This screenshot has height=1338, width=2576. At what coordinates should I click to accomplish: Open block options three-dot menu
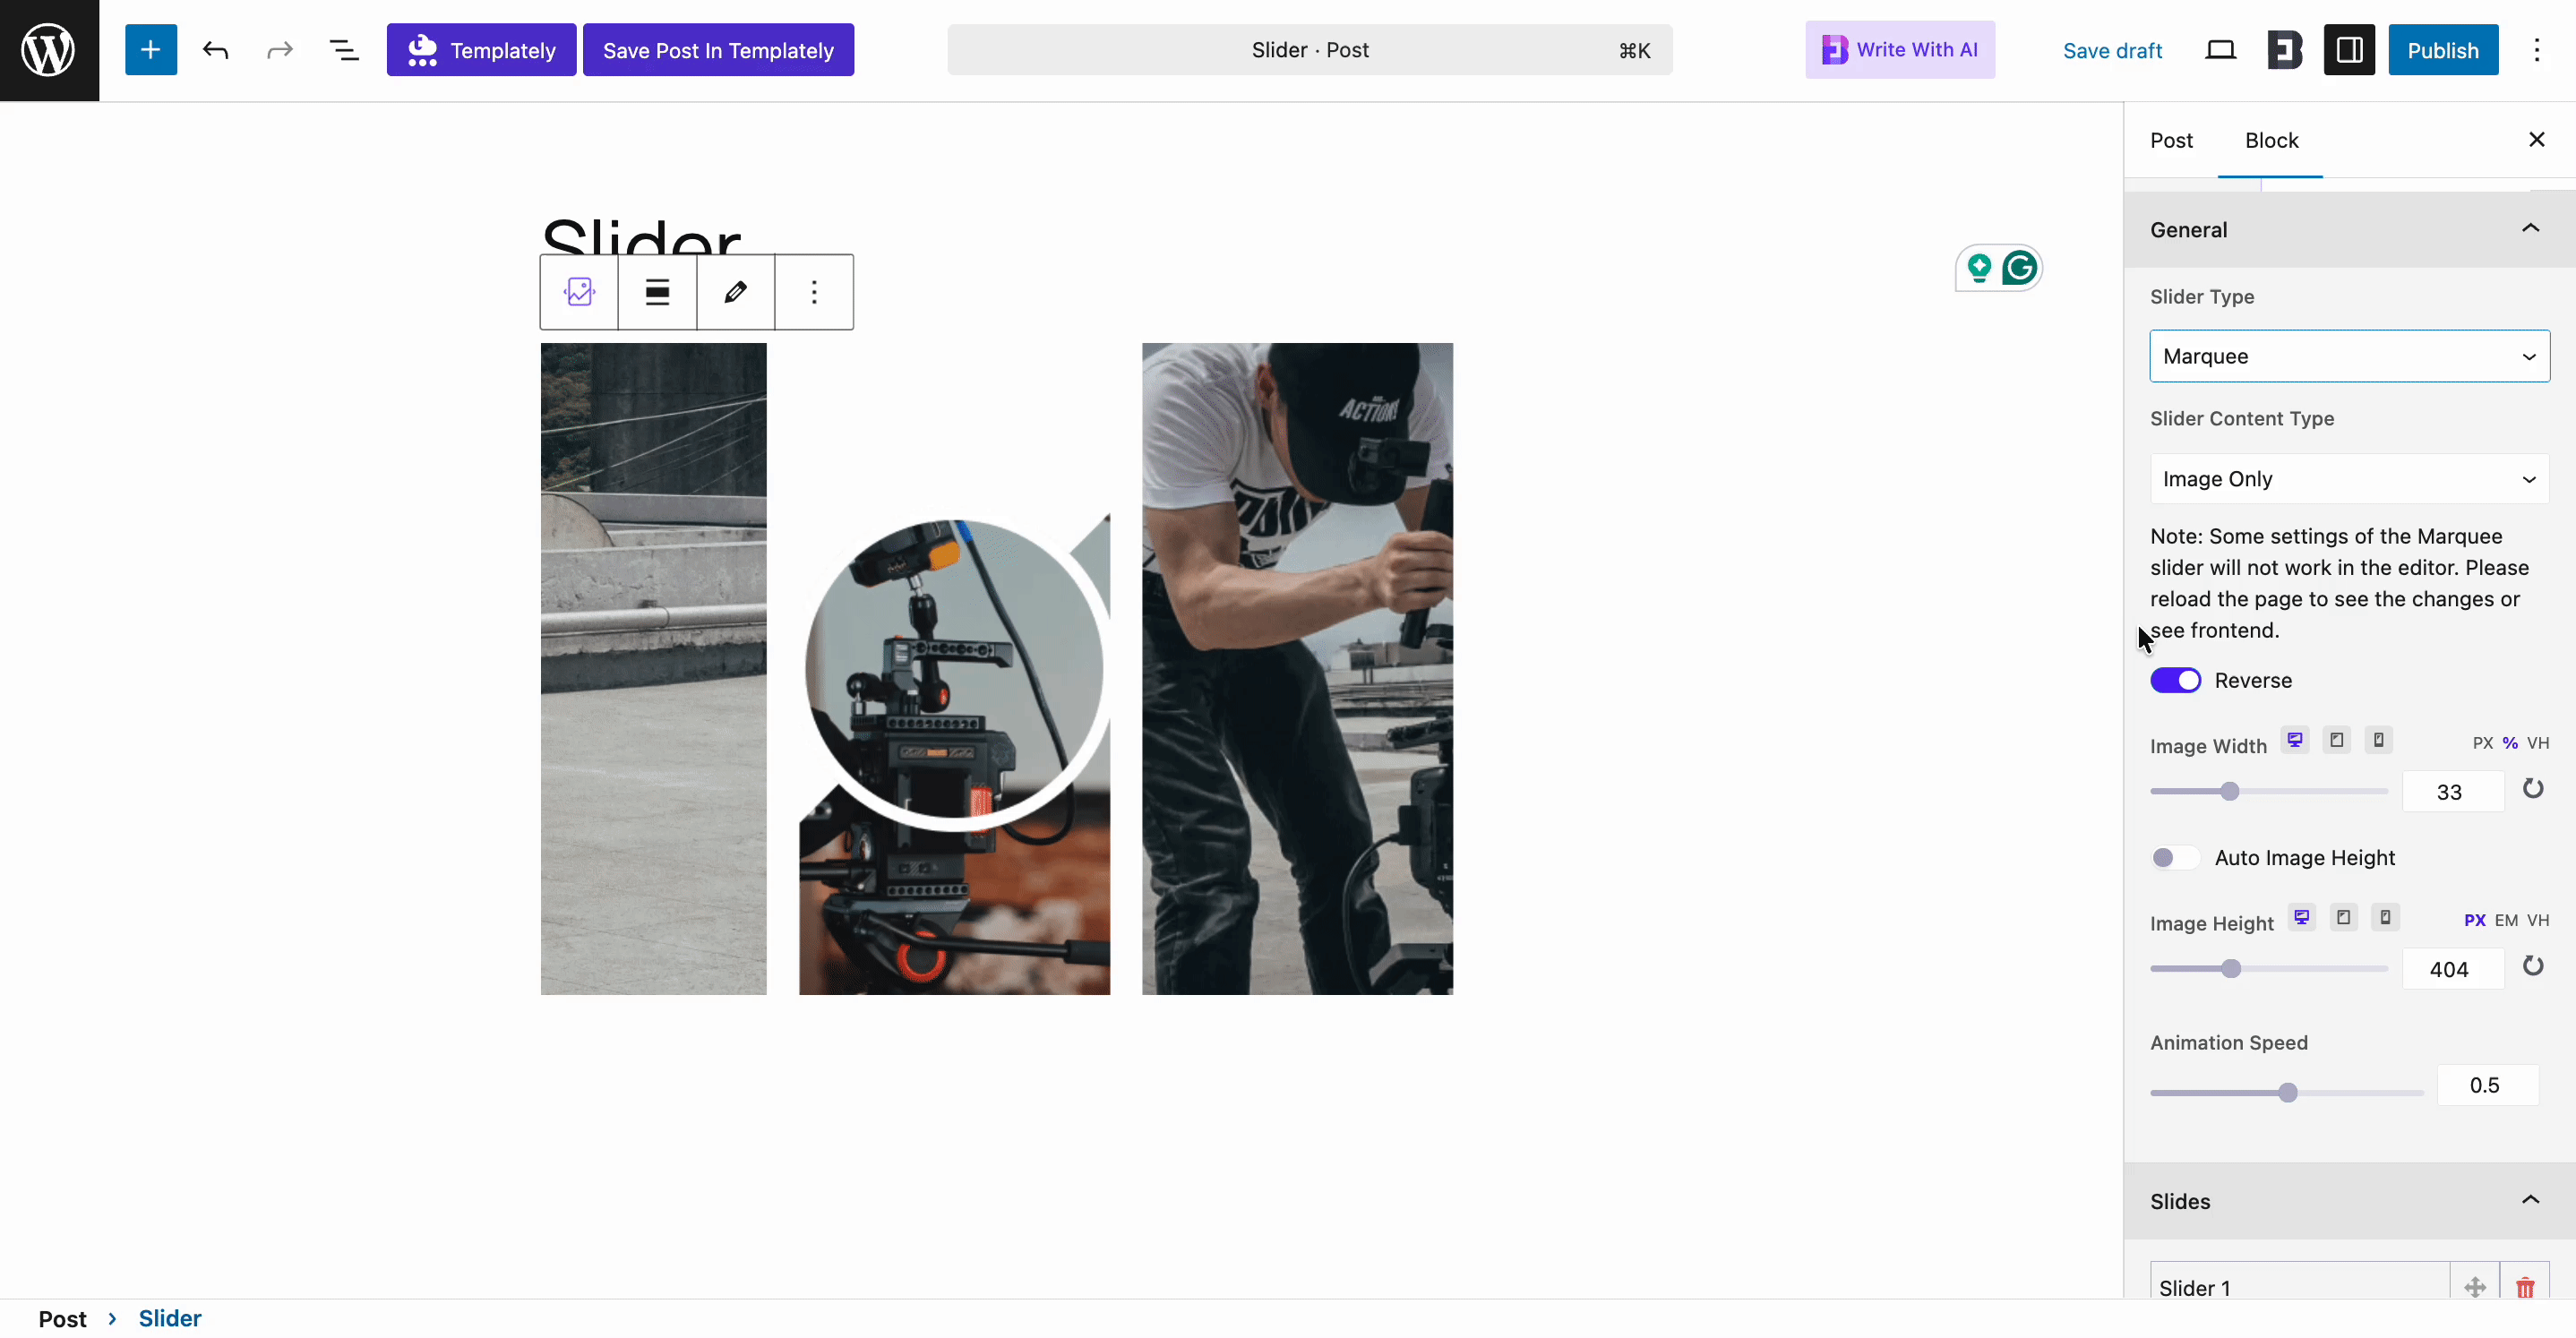(x=814, y=292)
